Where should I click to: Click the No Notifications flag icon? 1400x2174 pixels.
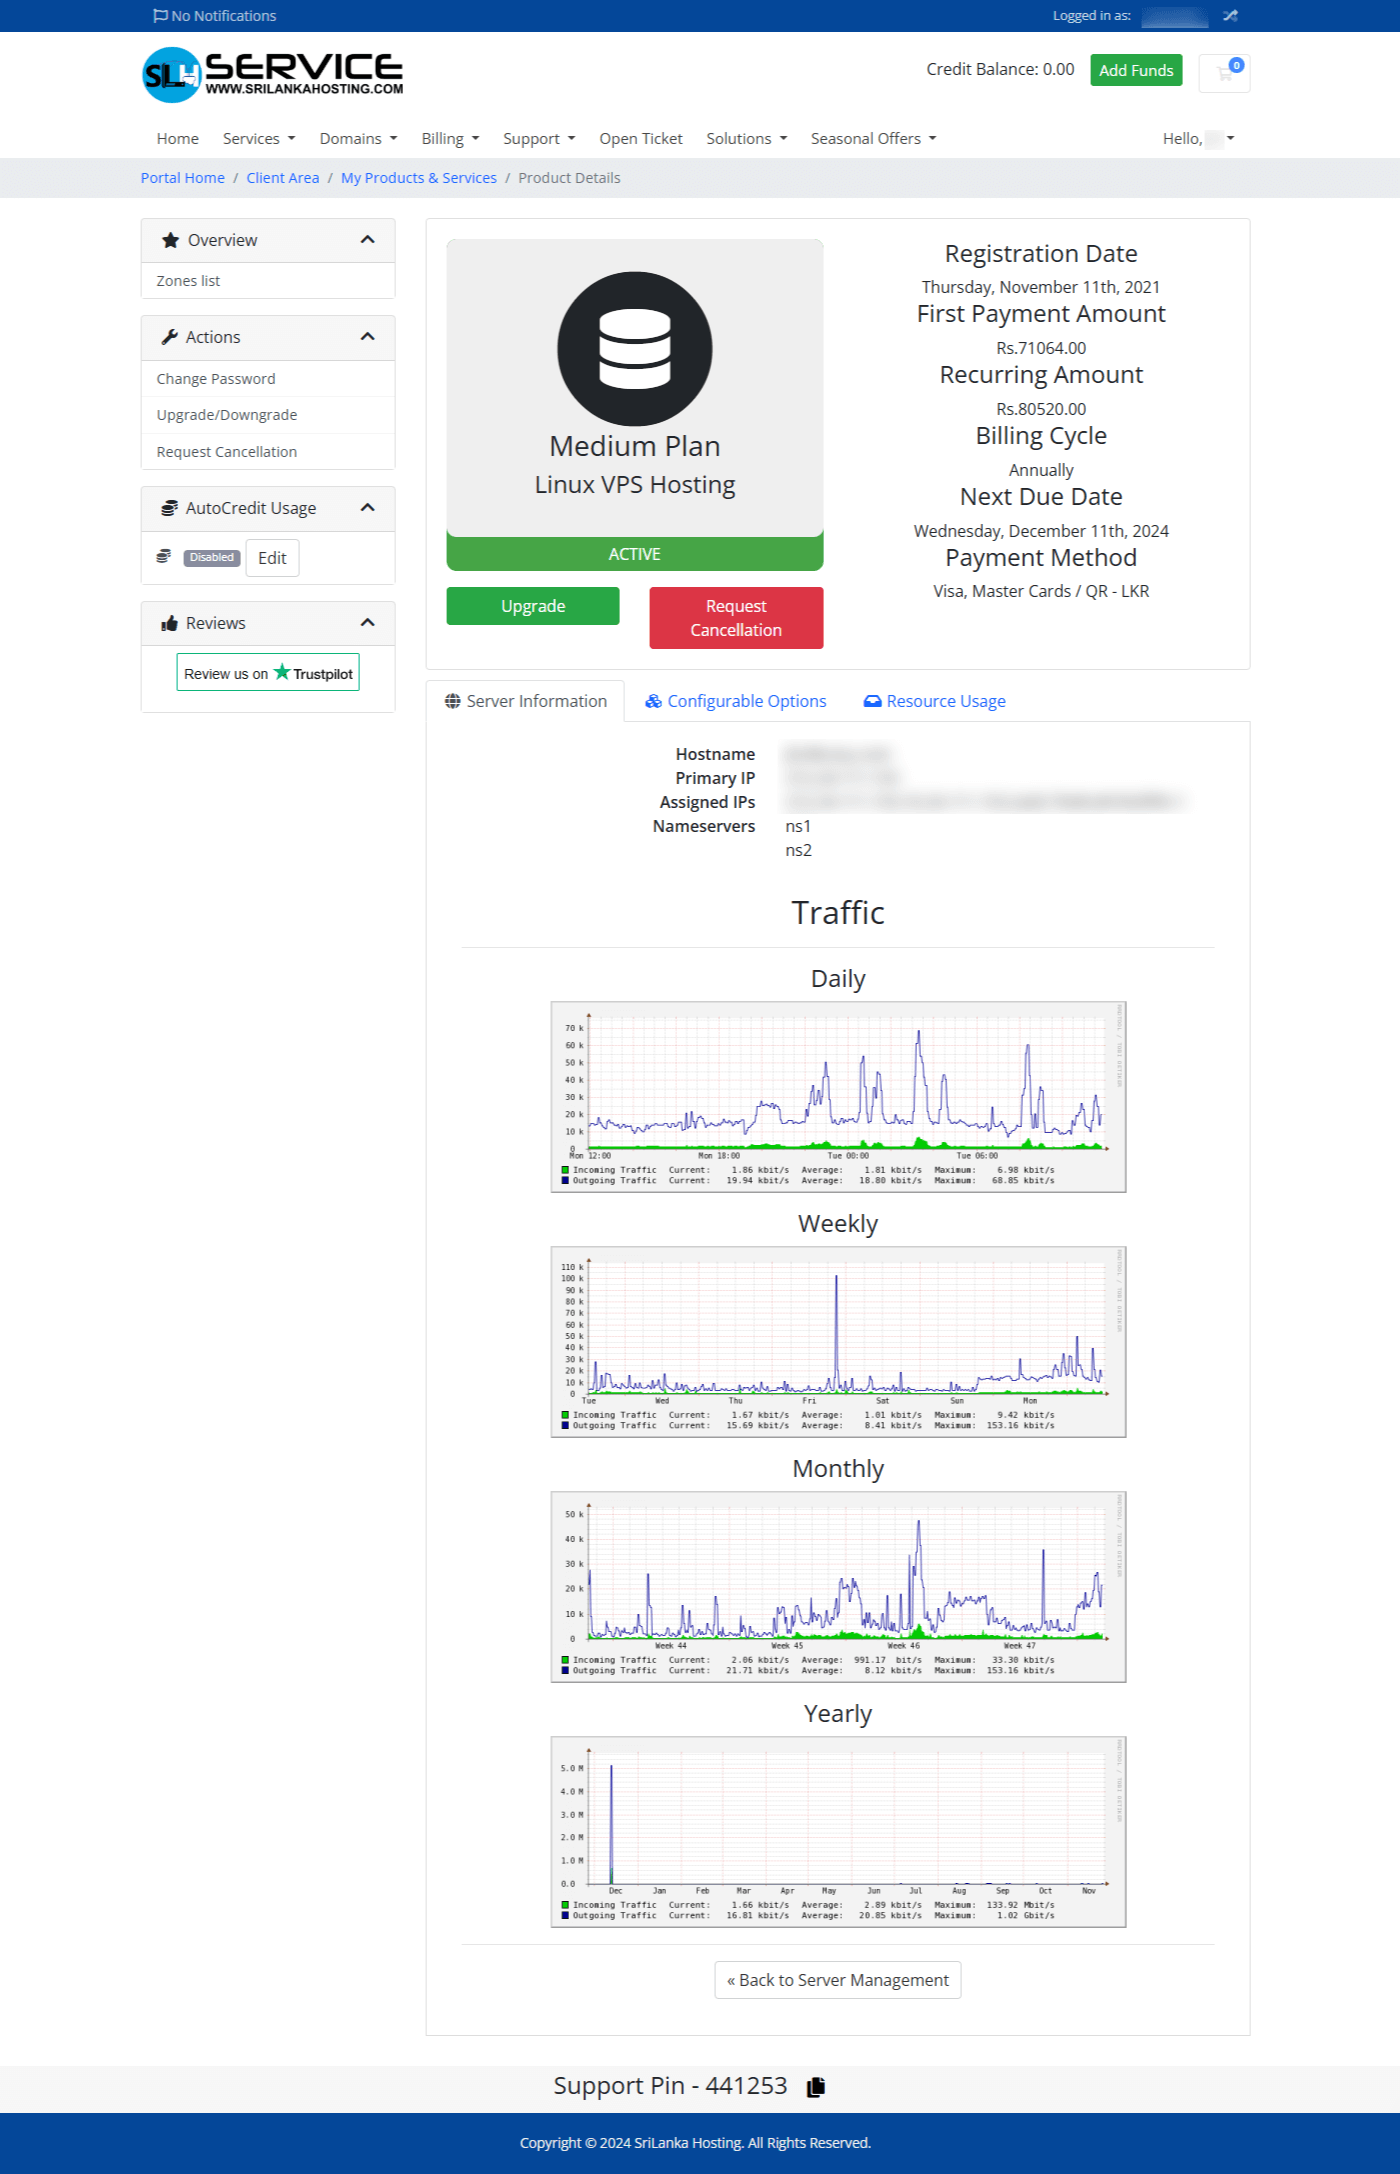[x=160, y=16]
